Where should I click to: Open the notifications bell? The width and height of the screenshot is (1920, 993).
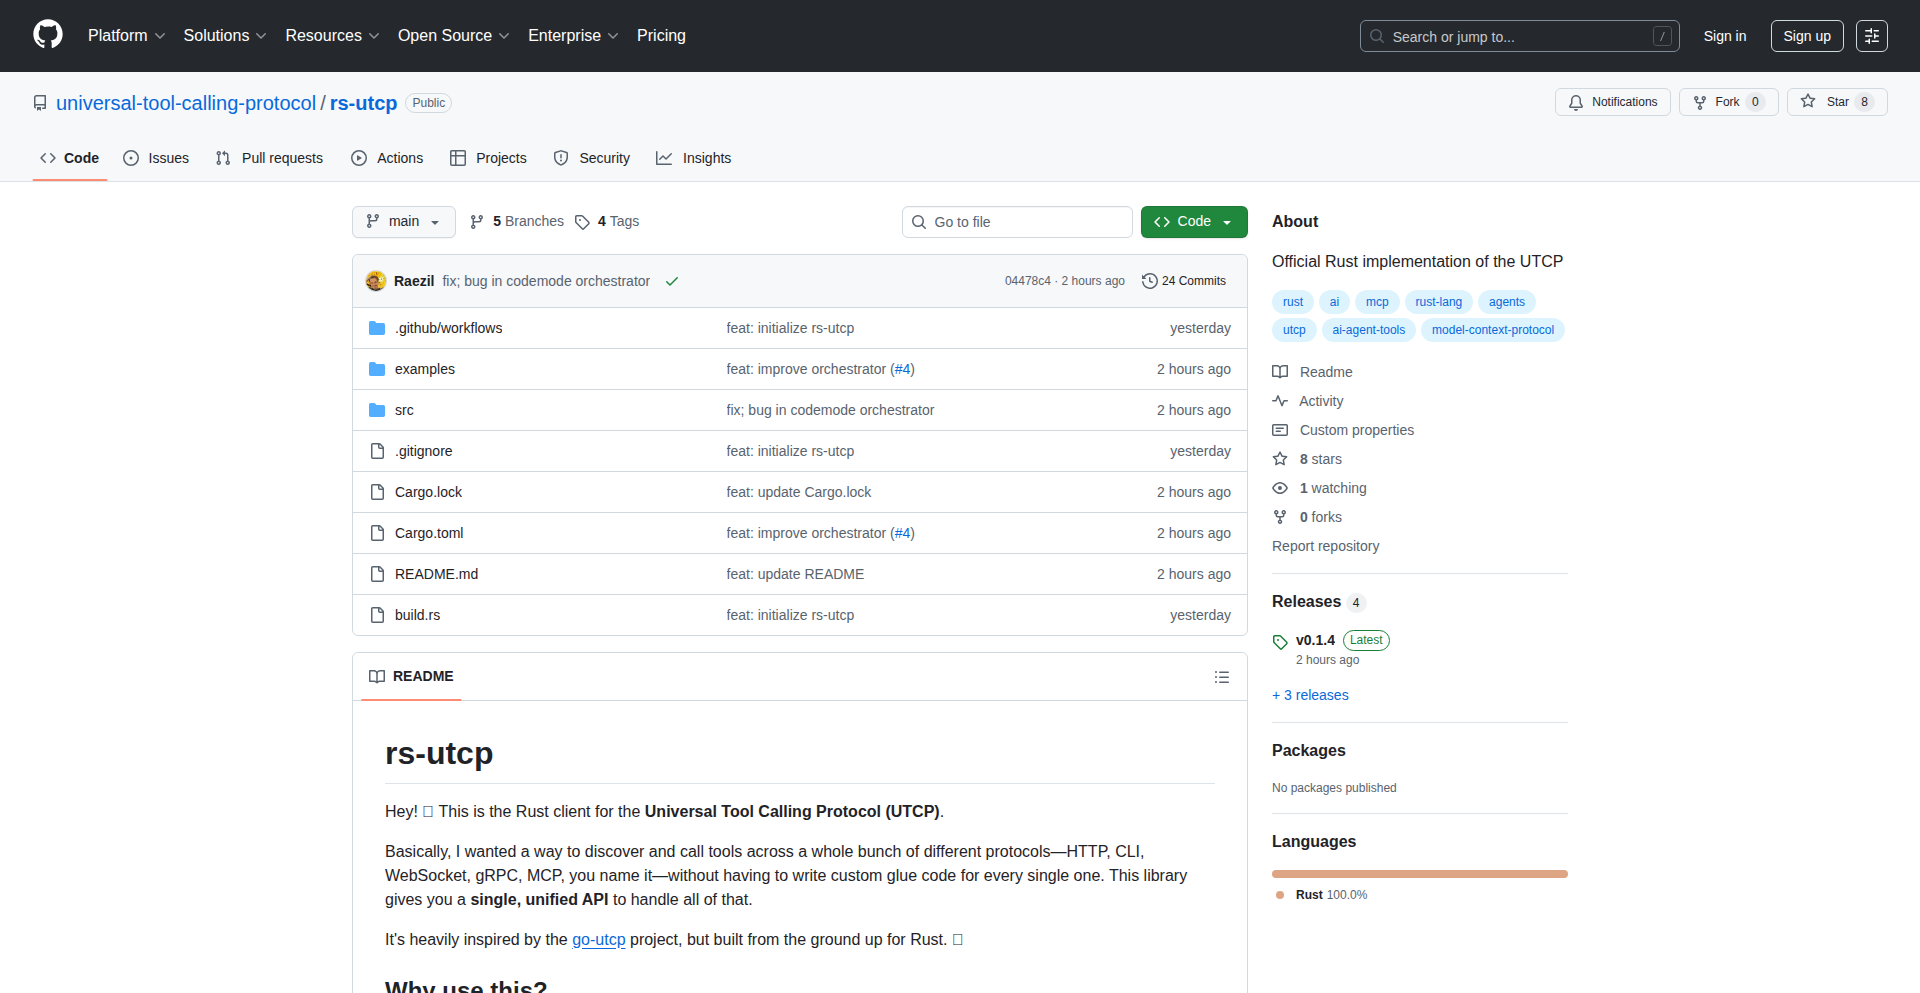tap(1575, 102)
